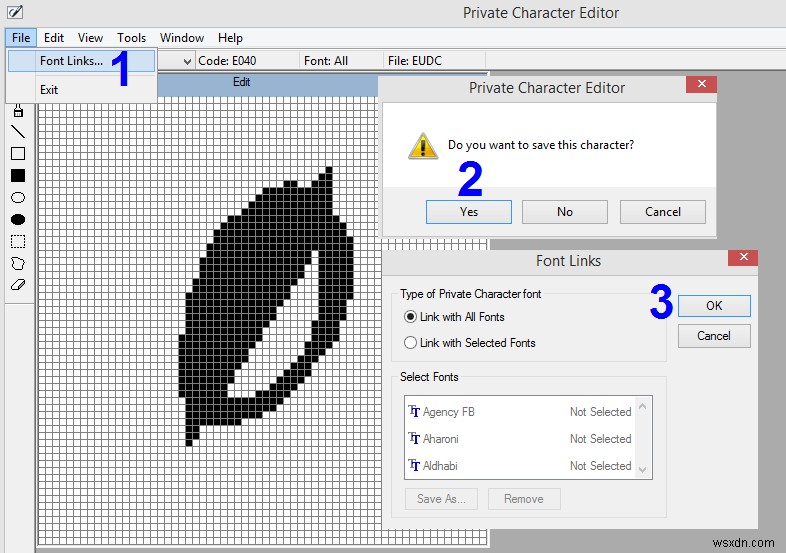Open the Tools menu

click(x=131, y=38)
